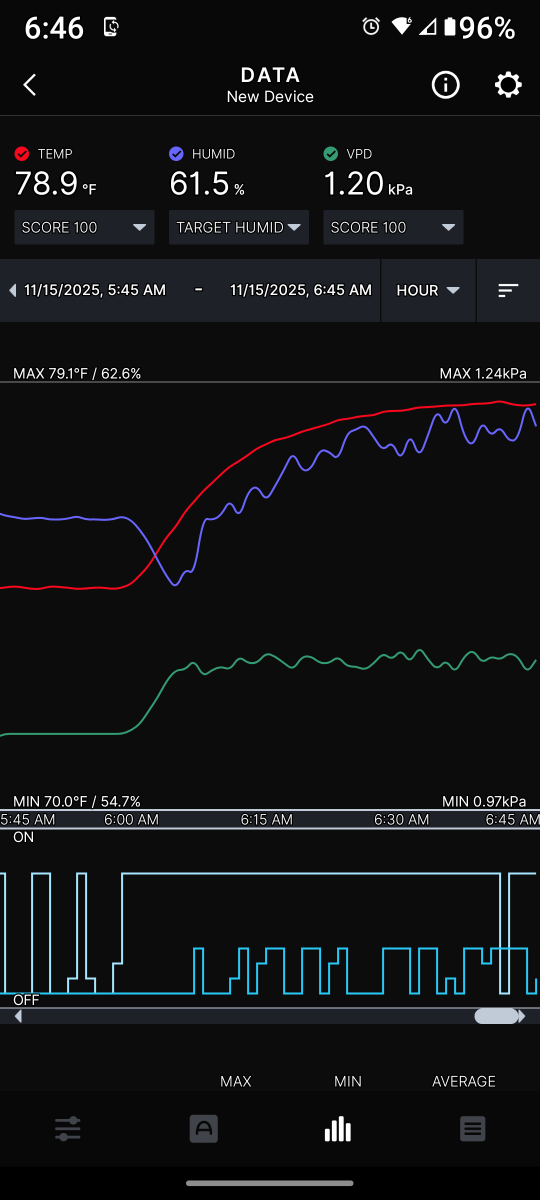Tap the 6:30 AM time axis marker
This screenshot has width=540, height=1200.
pos(401,819)
